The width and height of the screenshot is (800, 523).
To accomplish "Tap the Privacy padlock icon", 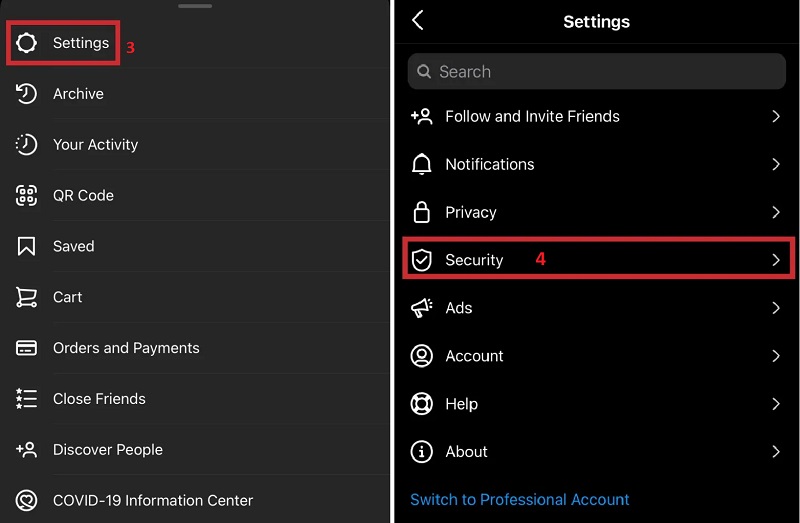I will pos(421,212).
